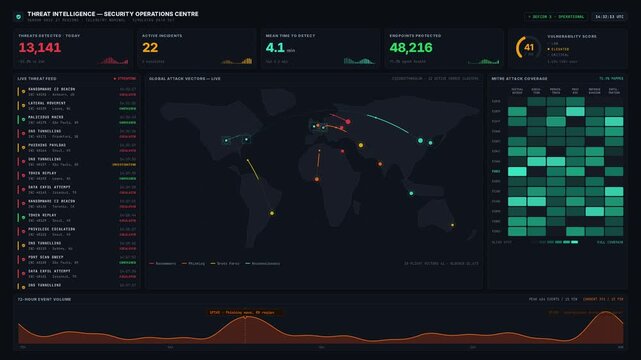Click the percent mapped value in MITRE panel
641x360 pixels.
click(611, 78)
